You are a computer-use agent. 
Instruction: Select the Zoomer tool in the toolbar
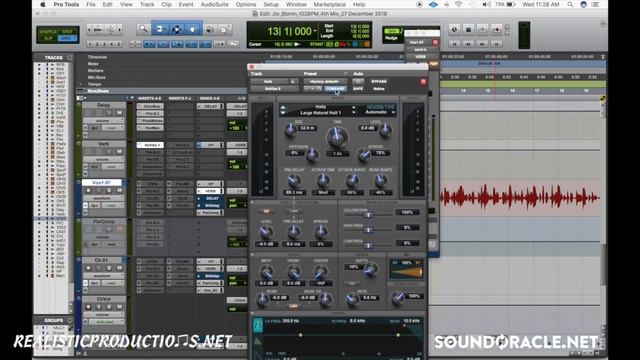[x=143, y=29]
